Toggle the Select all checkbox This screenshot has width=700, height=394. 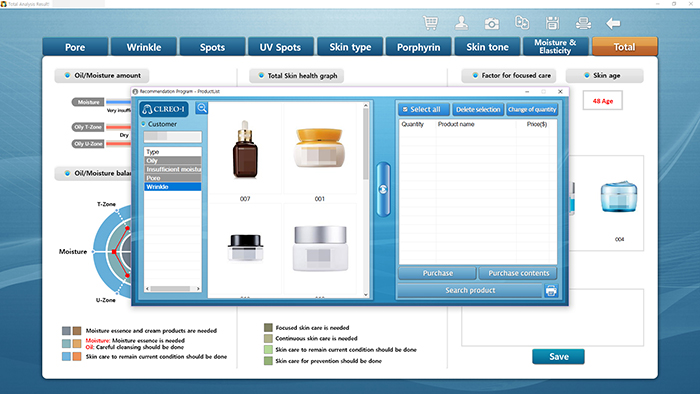(x=405, y=109)
